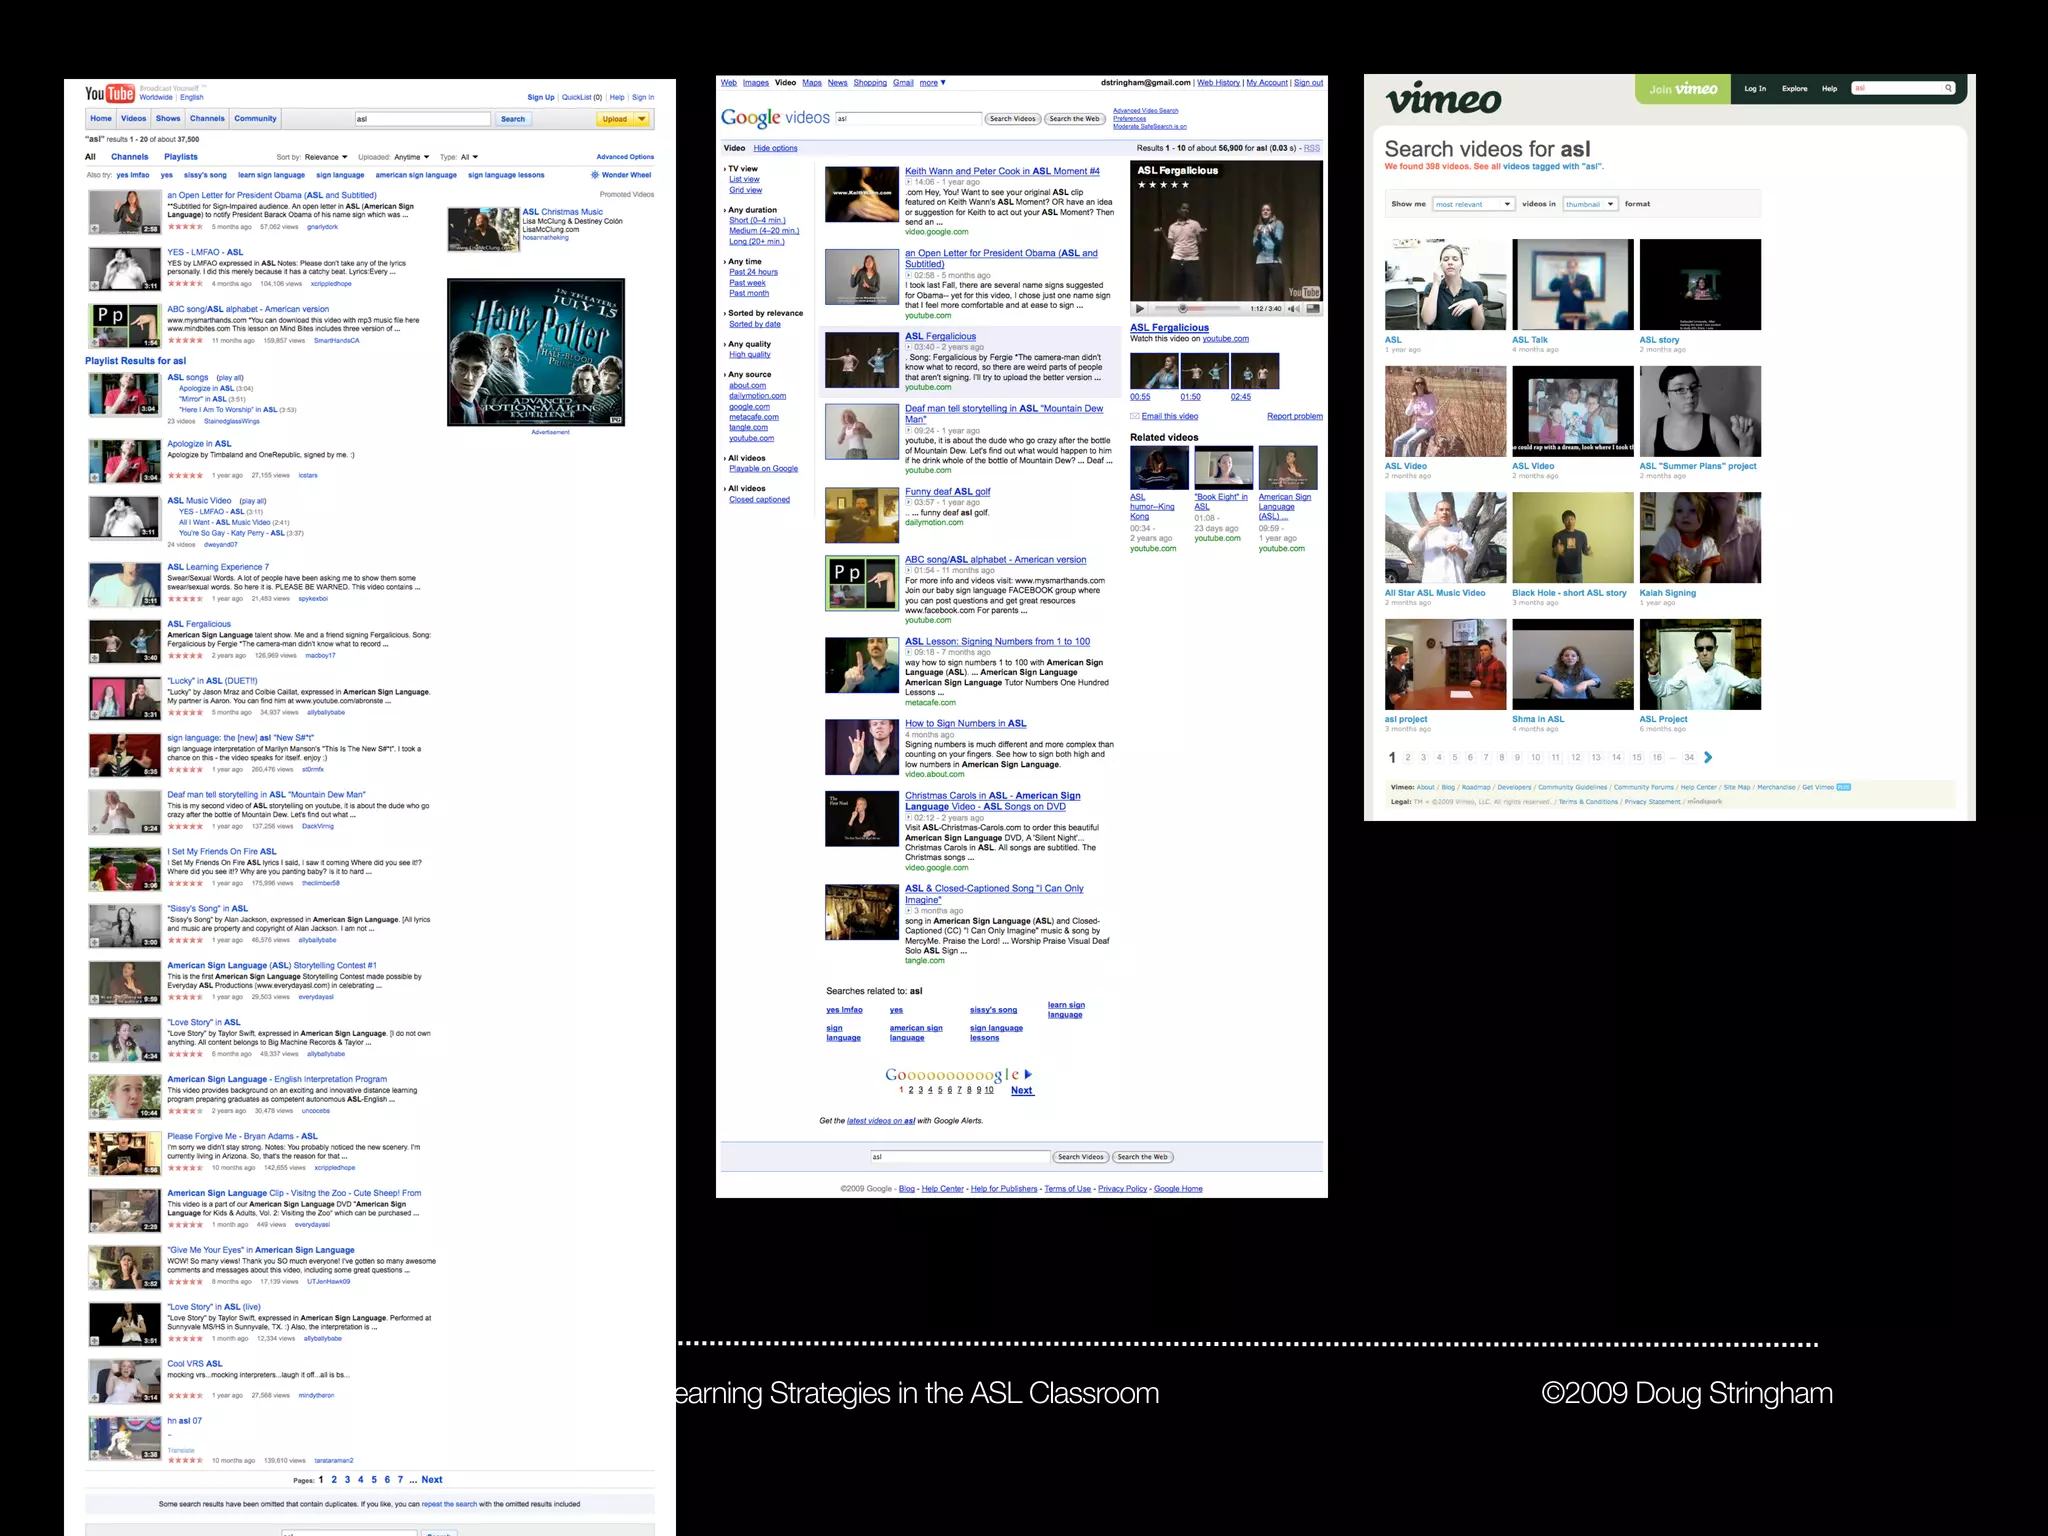The width and height of the screenshot is (2048, 1536).
Task: Mute the video player volume icon
Action: click(1293, 309)
